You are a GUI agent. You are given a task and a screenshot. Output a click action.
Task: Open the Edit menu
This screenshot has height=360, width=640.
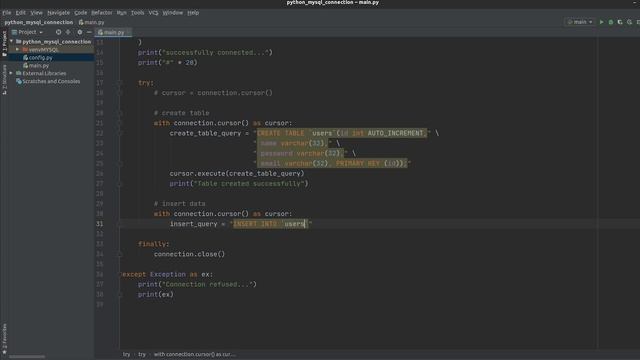click(20, 13)
